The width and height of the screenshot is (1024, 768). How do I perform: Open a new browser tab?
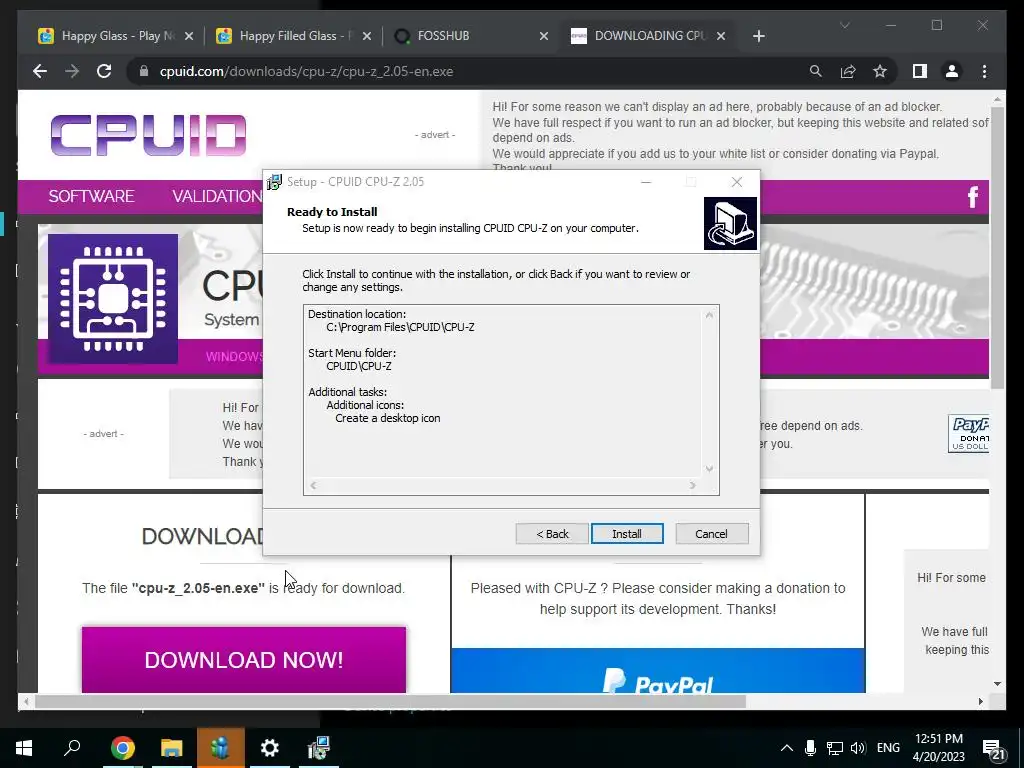758,36
